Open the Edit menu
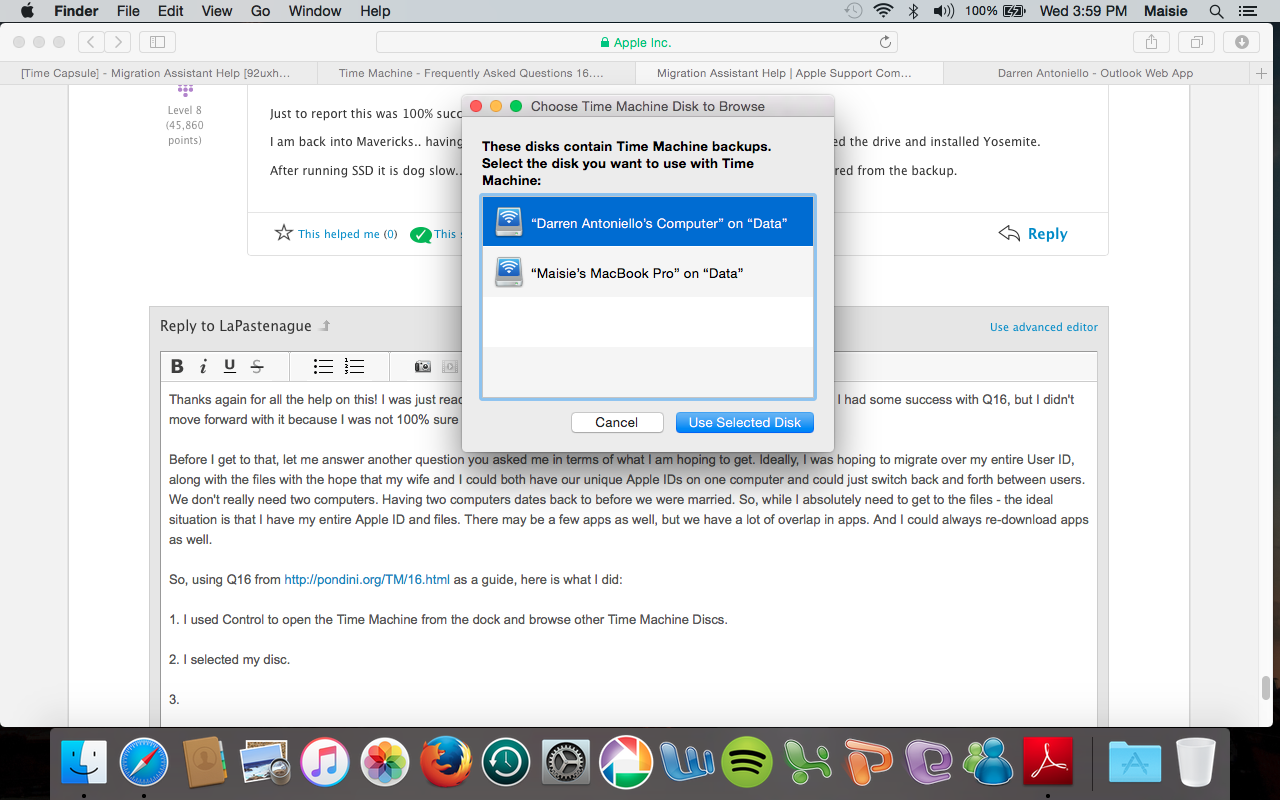Screen dimensions: 1280x800 click(171, 11)
